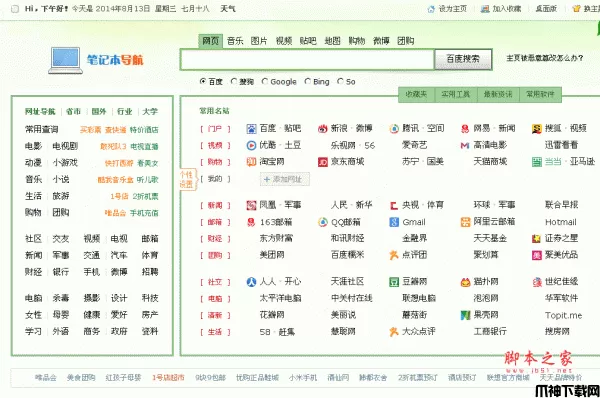Click the Guokr icon beside 果壳网
The width and height of the screenshot is (600, 398).
[465, 315]
